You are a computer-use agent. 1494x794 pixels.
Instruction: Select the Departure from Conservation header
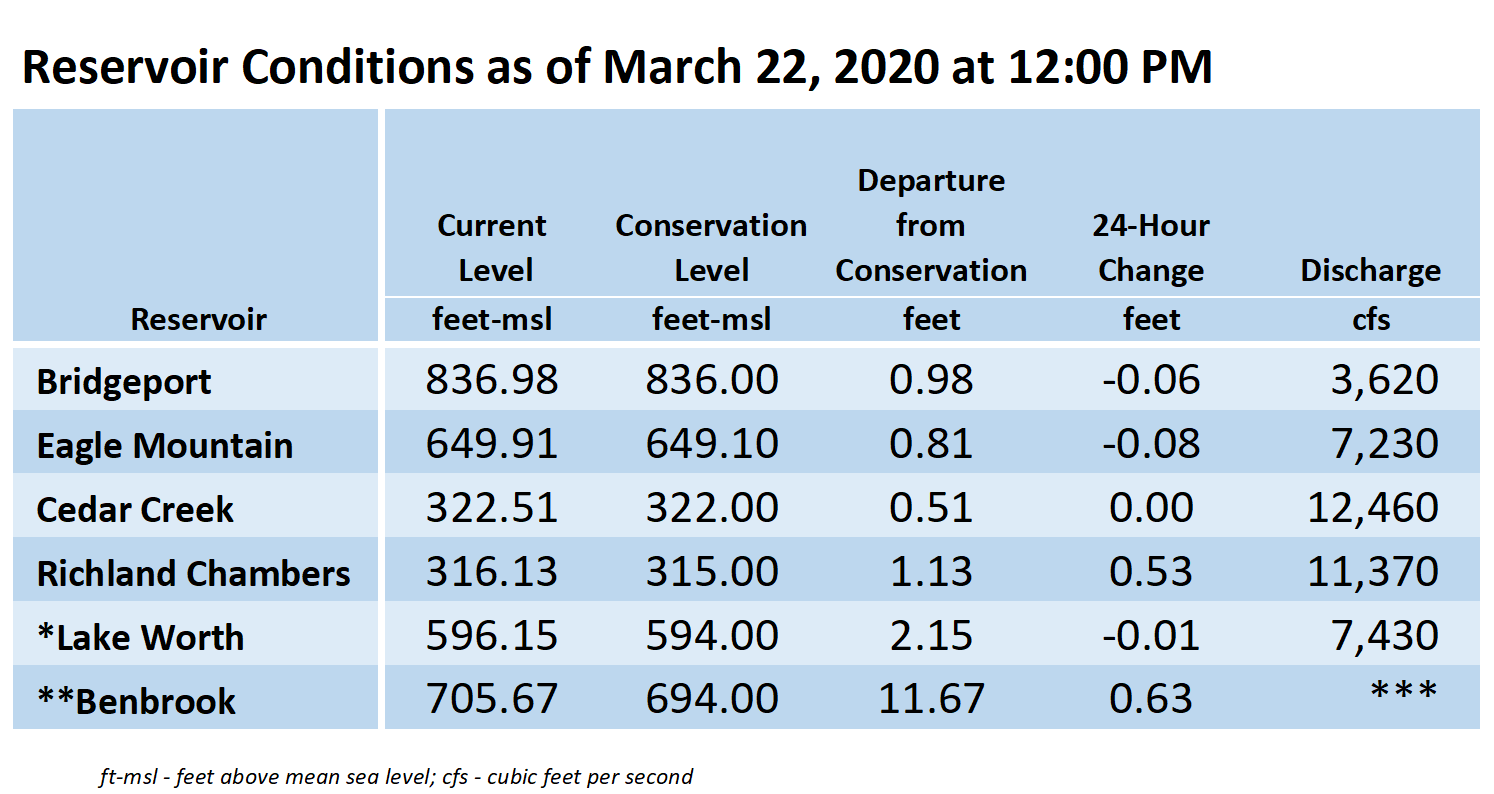tap(931, 226)
